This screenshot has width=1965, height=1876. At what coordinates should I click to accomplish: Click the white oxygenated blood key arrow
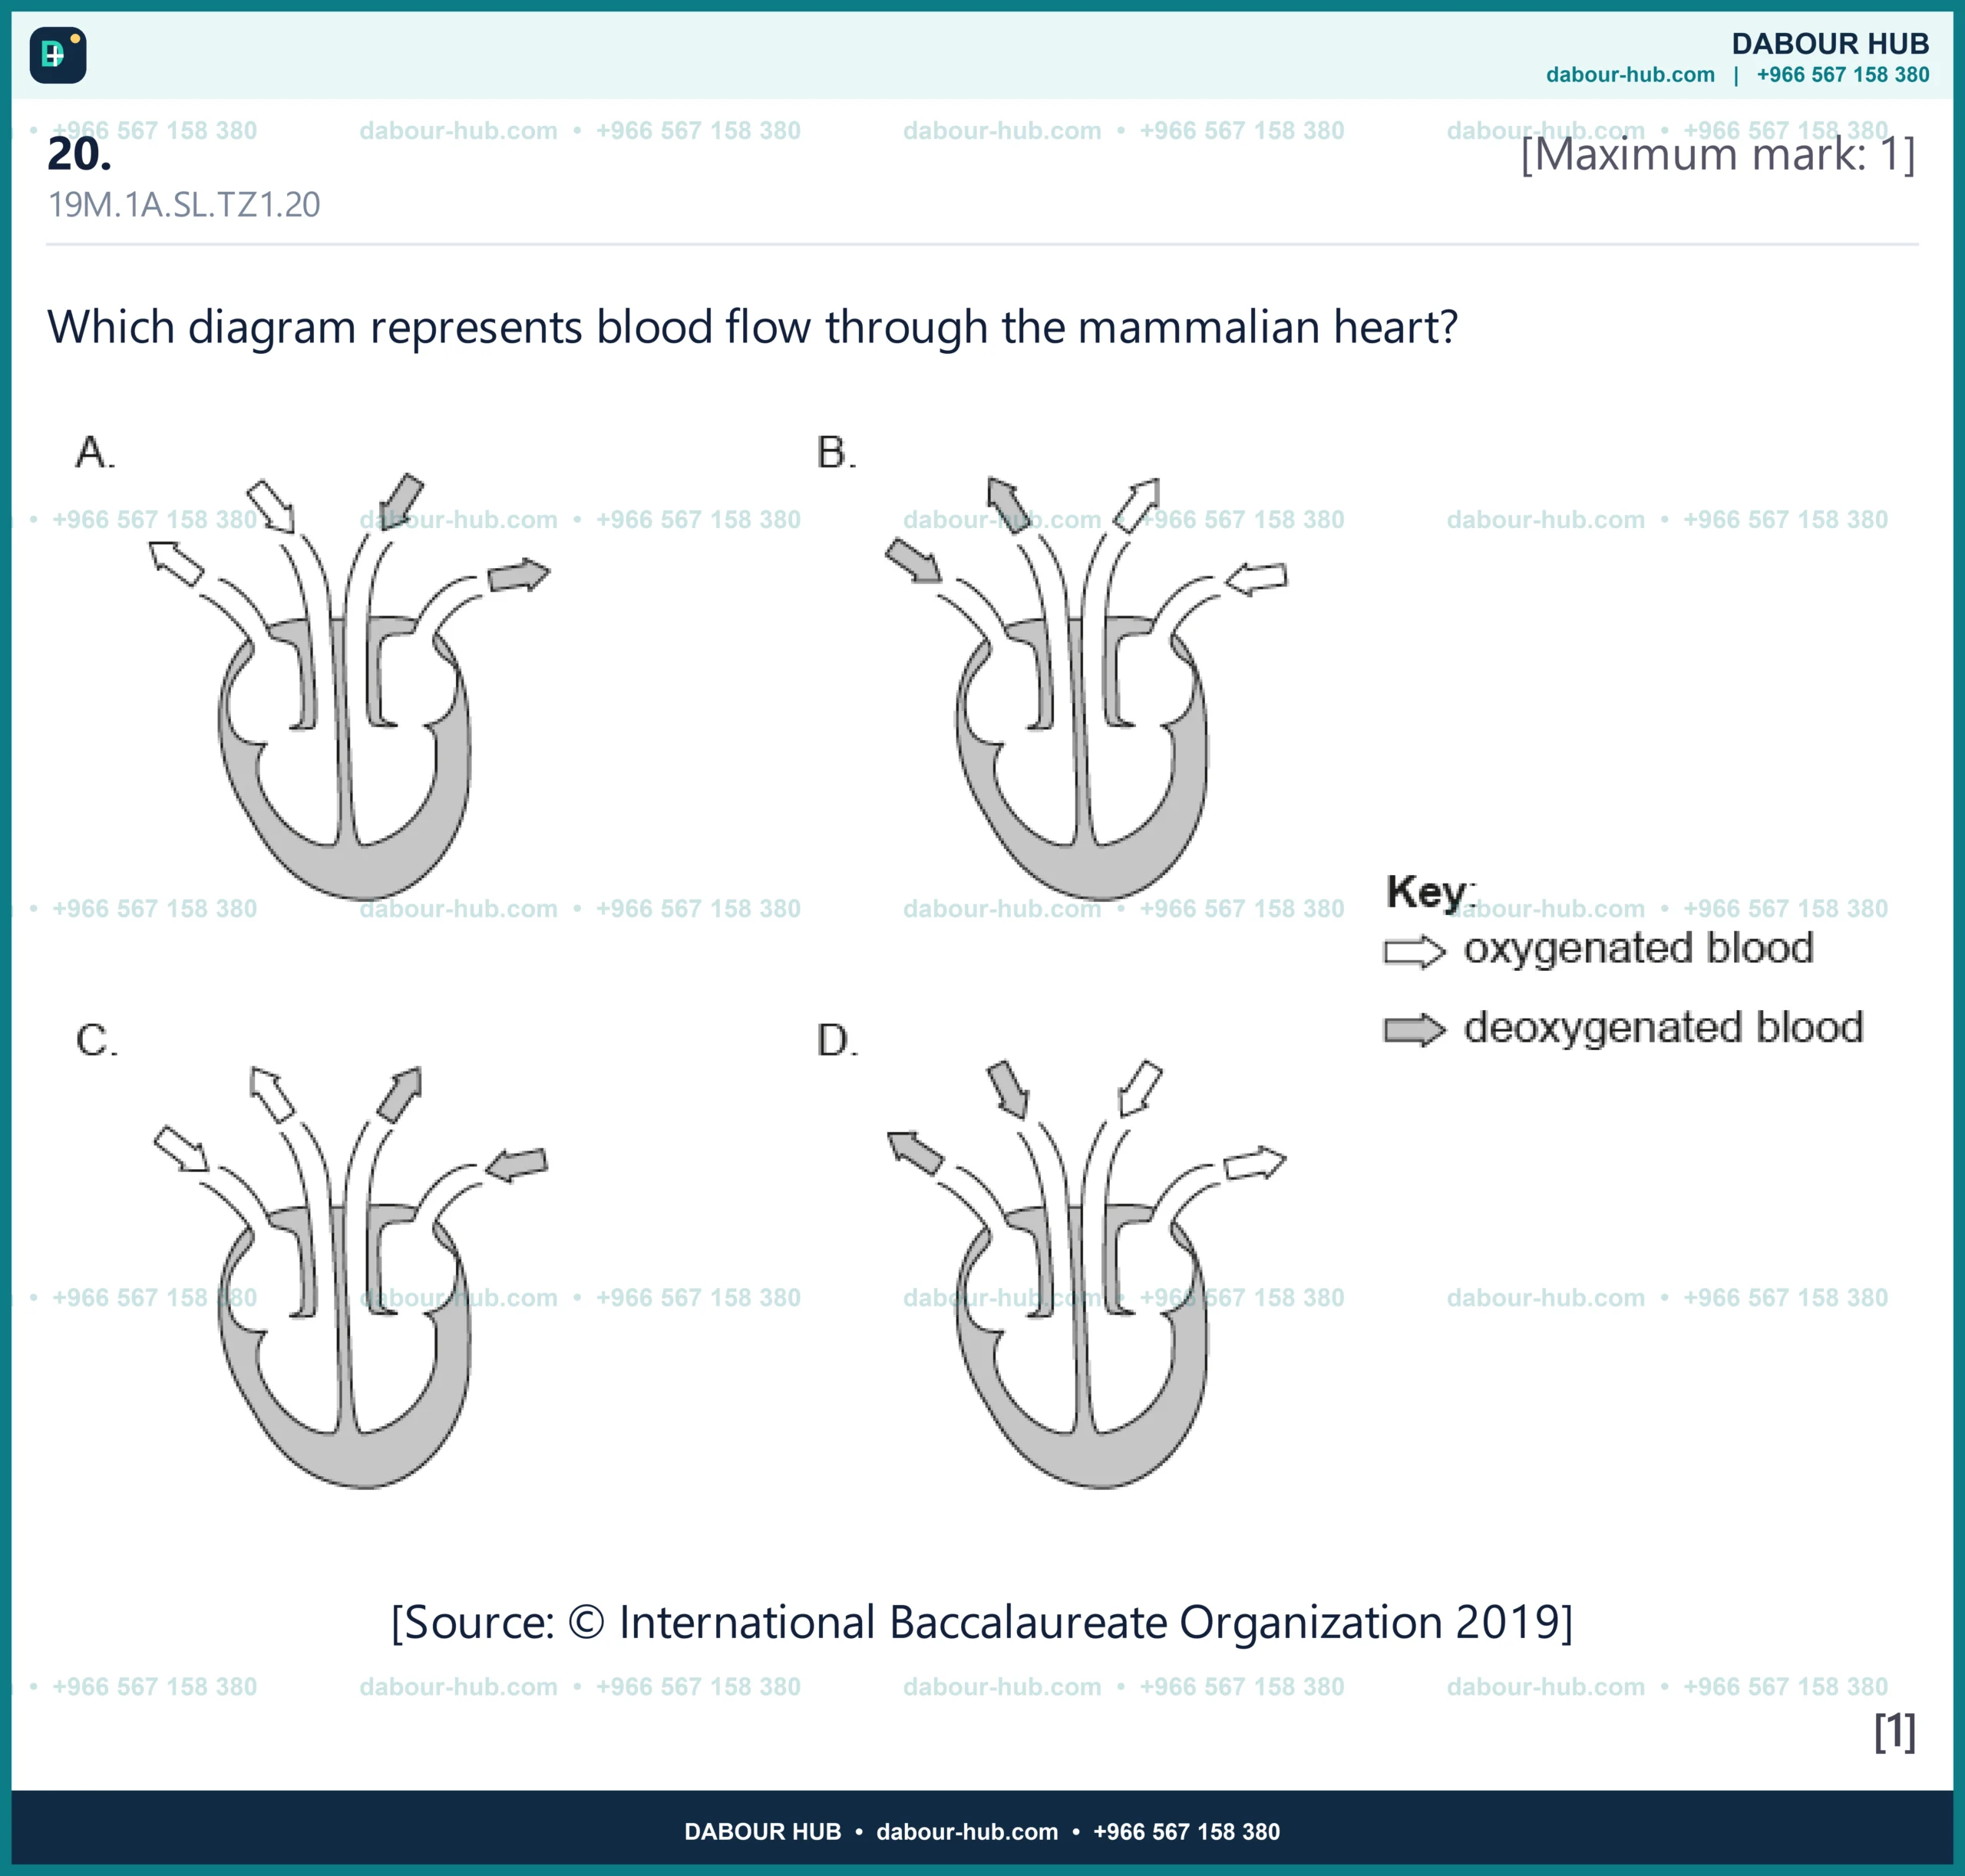coord(1414,951)
